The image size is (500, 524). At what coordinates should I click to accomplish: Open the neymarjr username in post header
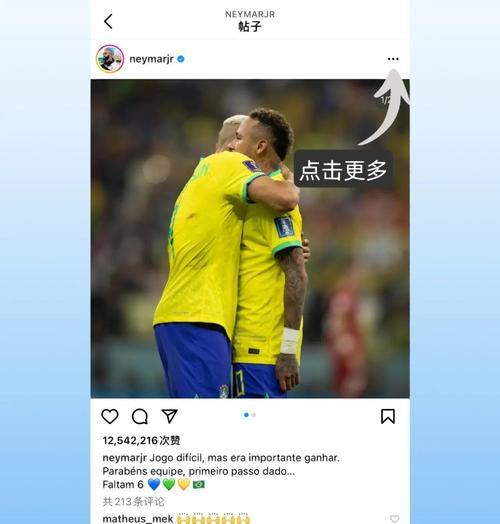(151, 59)
